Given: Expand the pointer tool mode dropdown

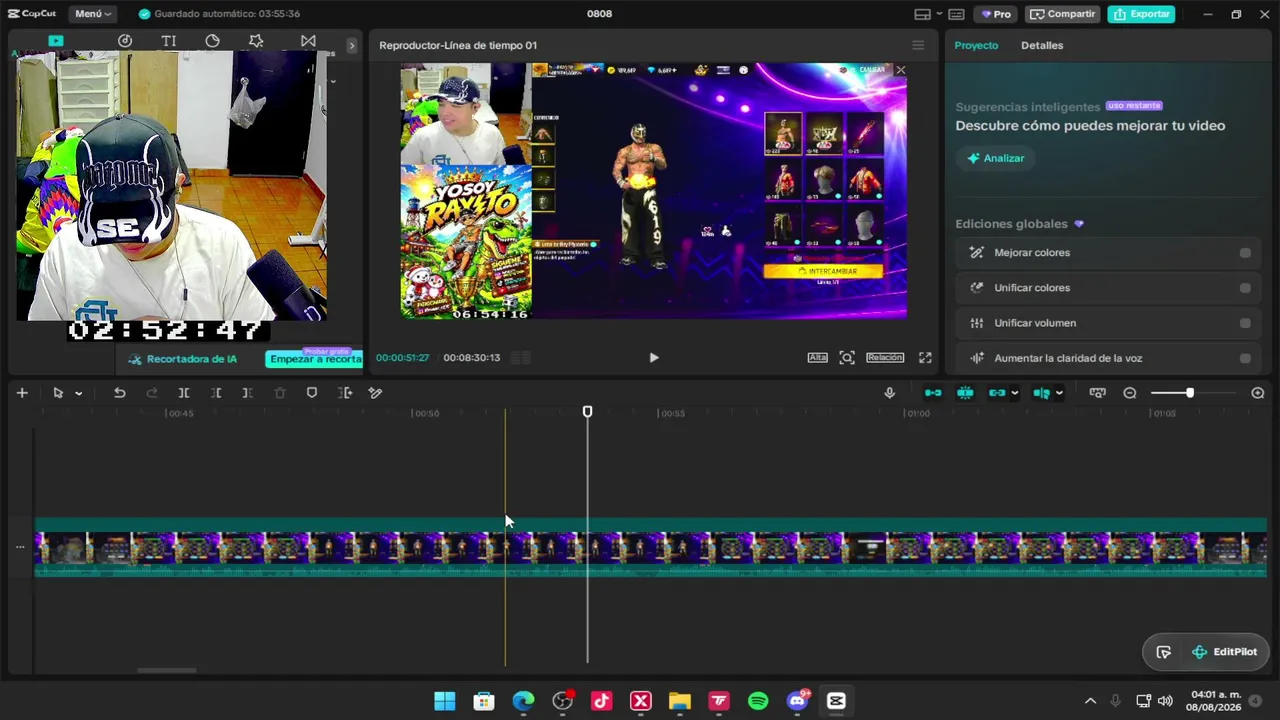Looking at the screenshot, I should click(78, 393).
